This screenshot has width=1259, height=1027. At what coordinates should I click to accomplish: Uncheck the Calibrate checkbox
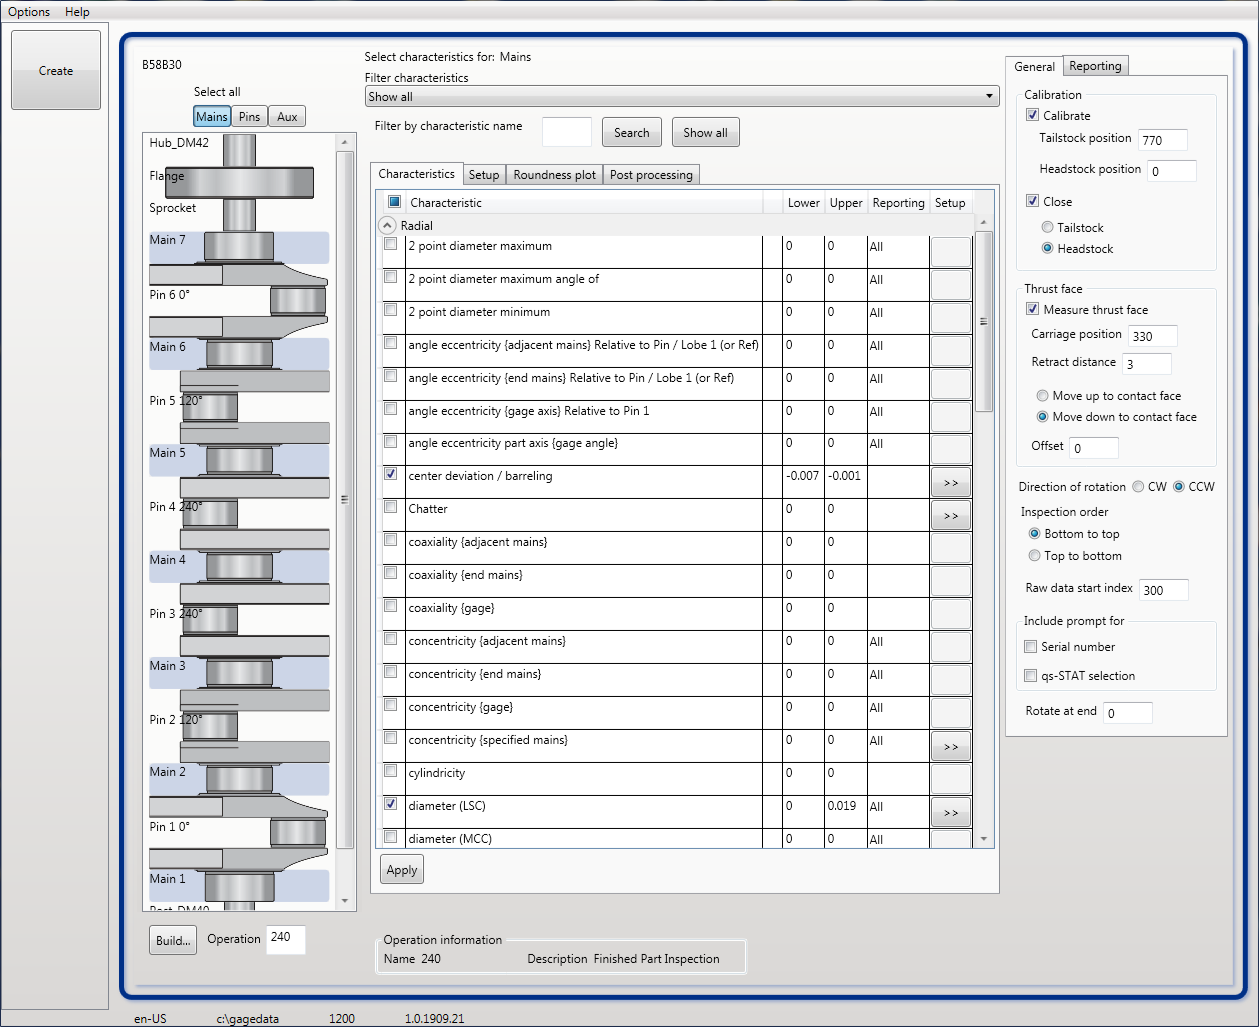coord(1032,115)
